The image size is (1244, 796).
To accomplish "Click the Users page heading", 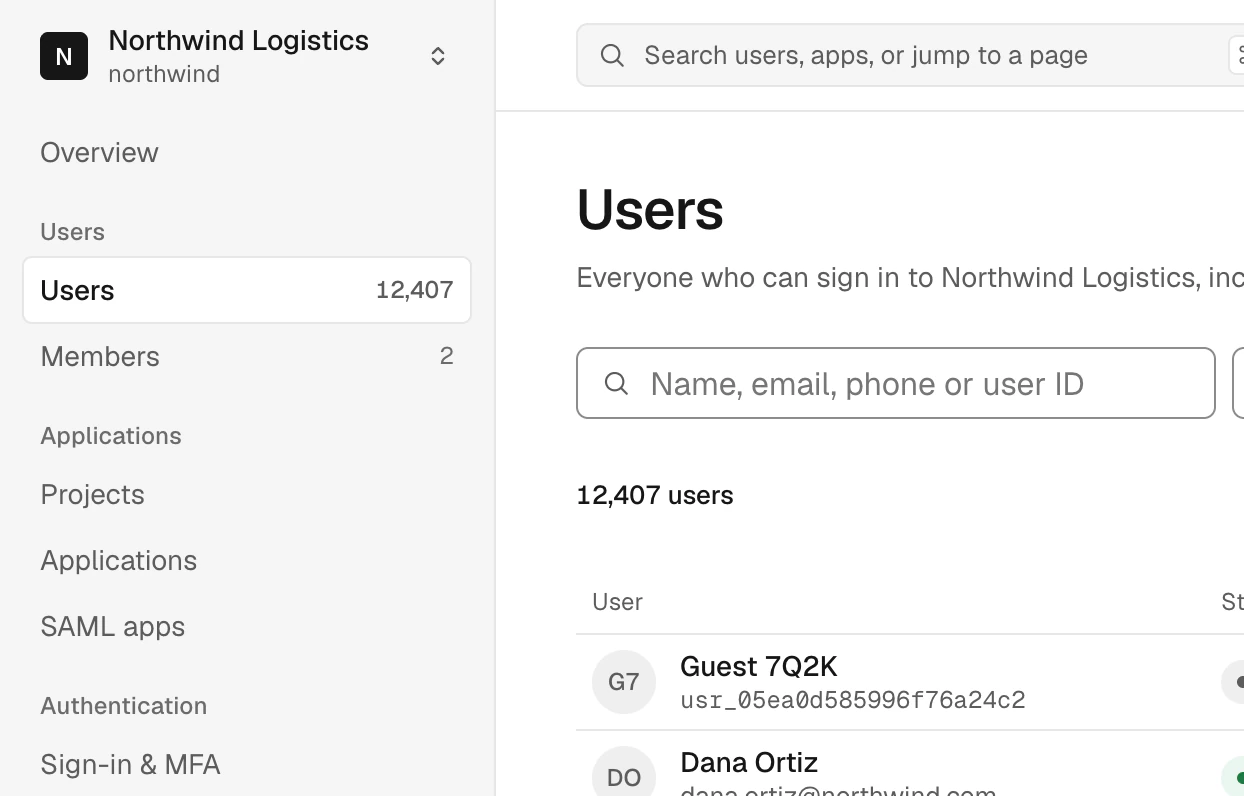I will point(650,209).
